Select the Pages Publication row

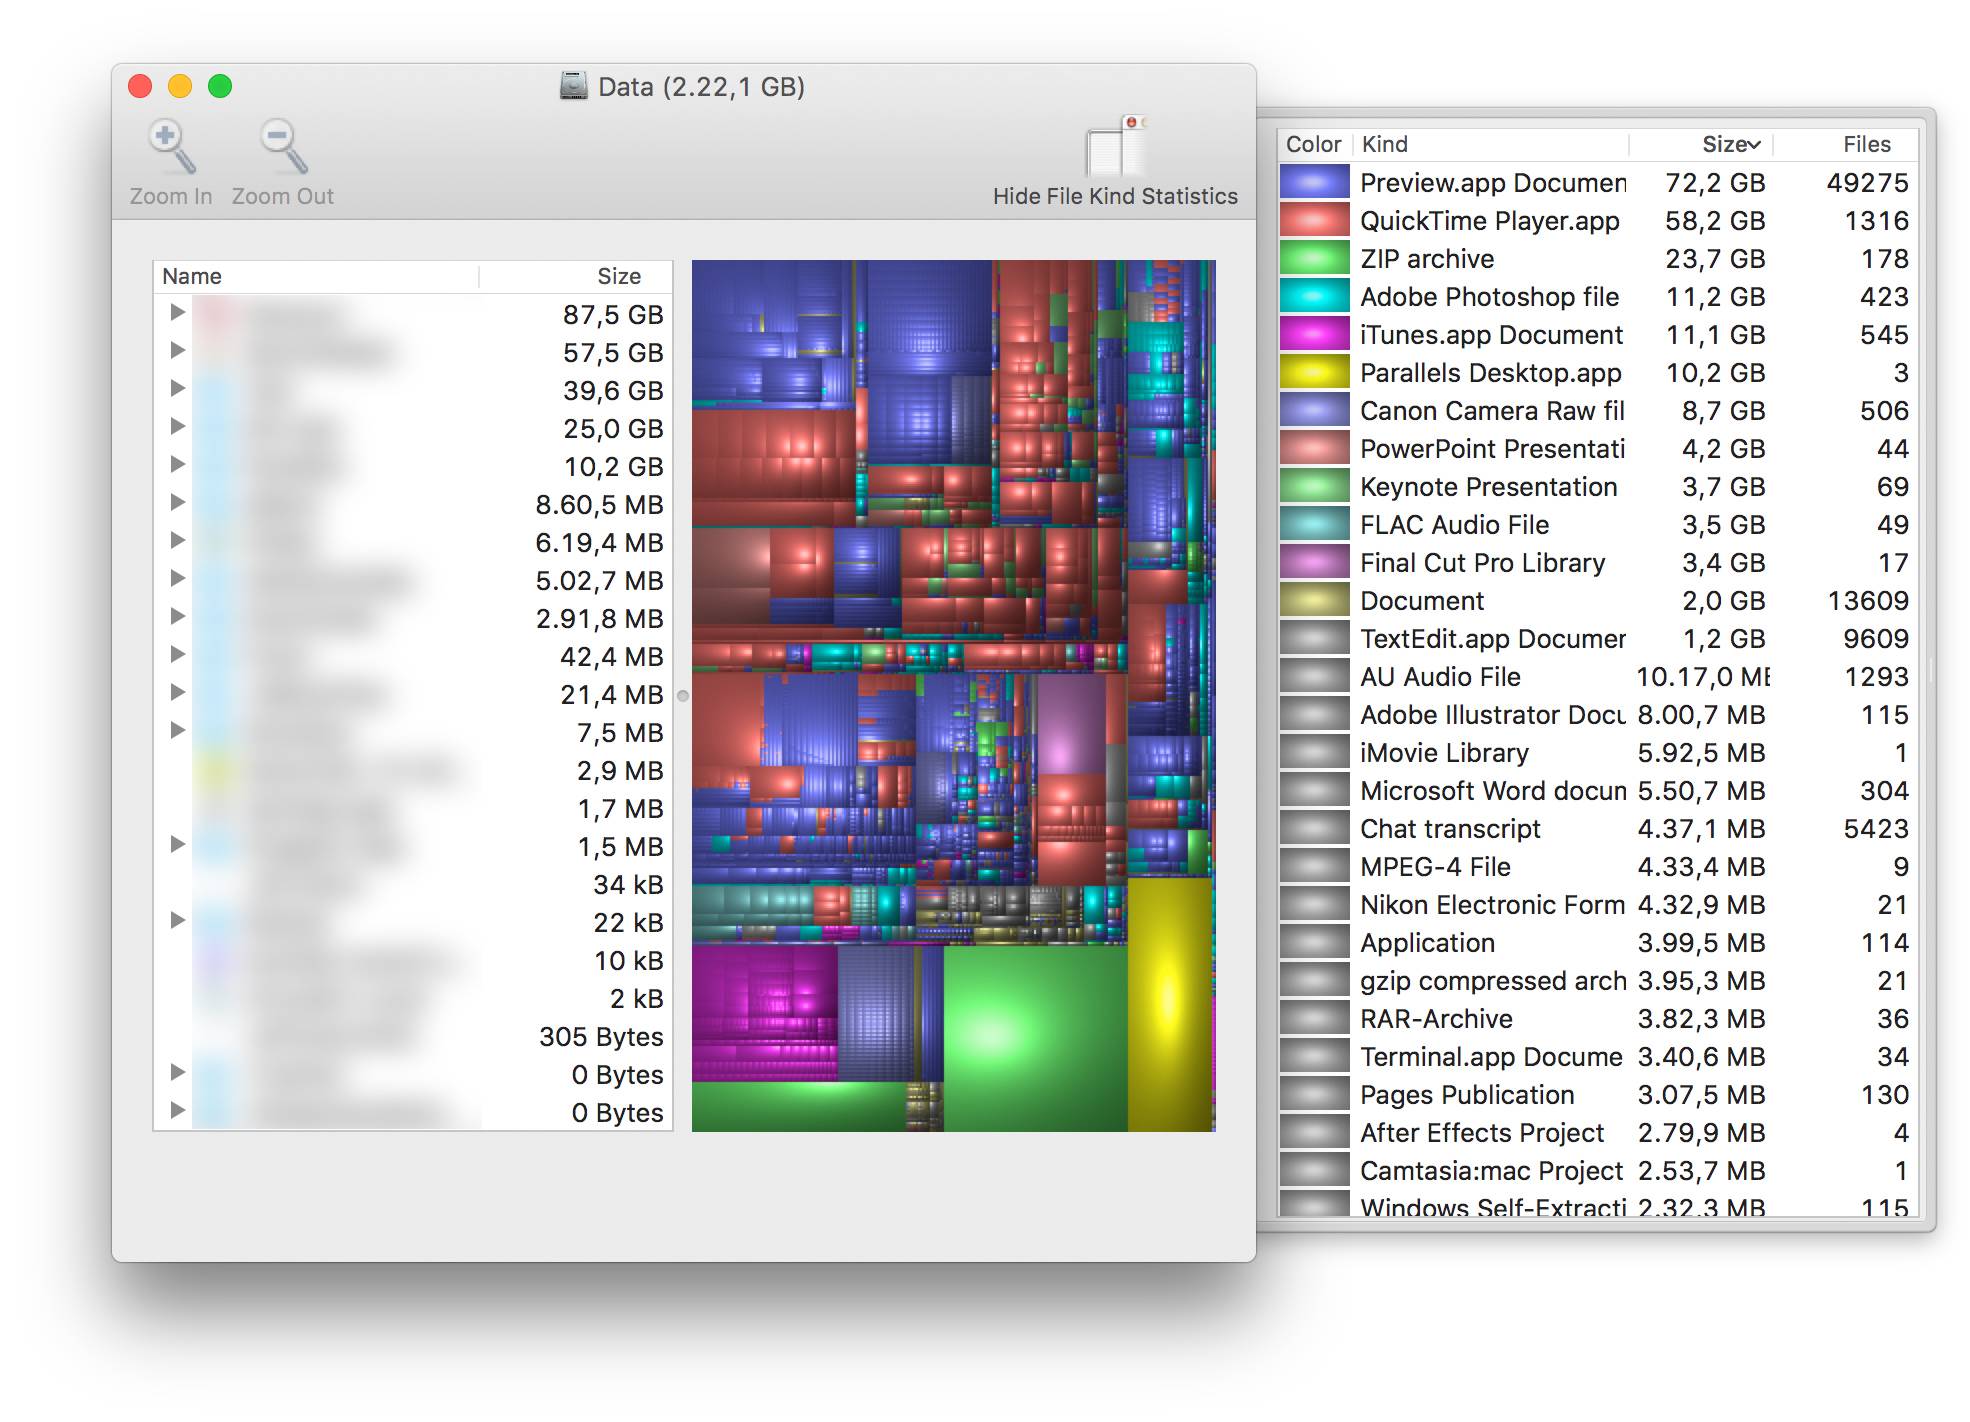[1598, 1094]
